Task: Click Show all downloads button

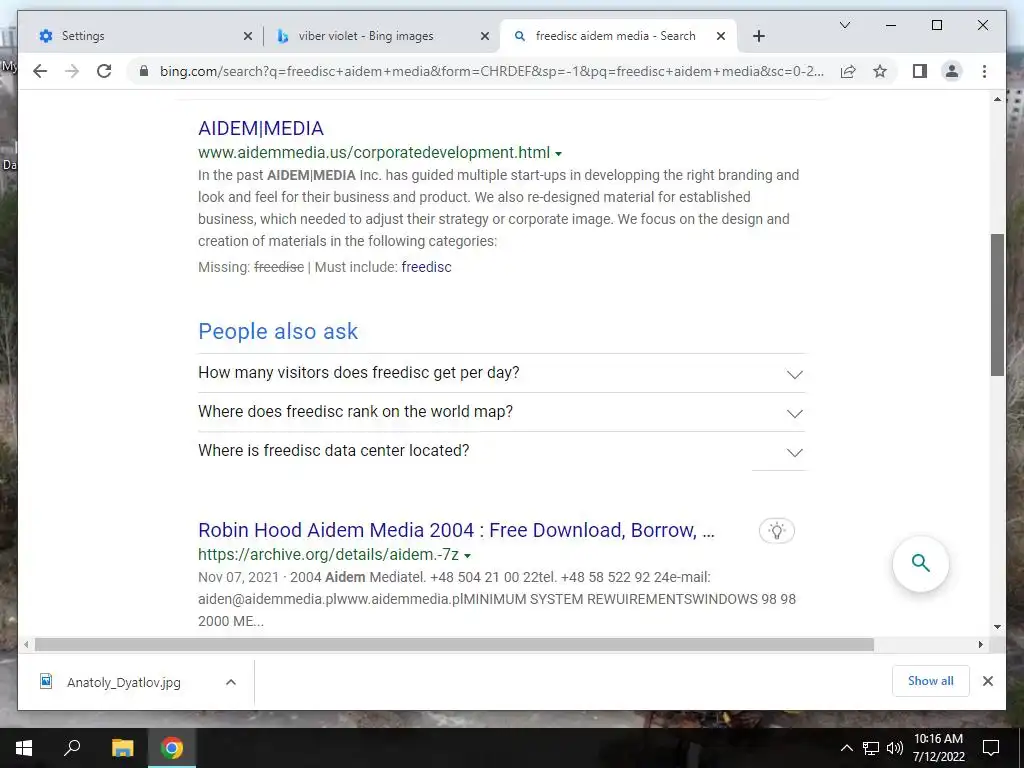Action: point(931,681)
